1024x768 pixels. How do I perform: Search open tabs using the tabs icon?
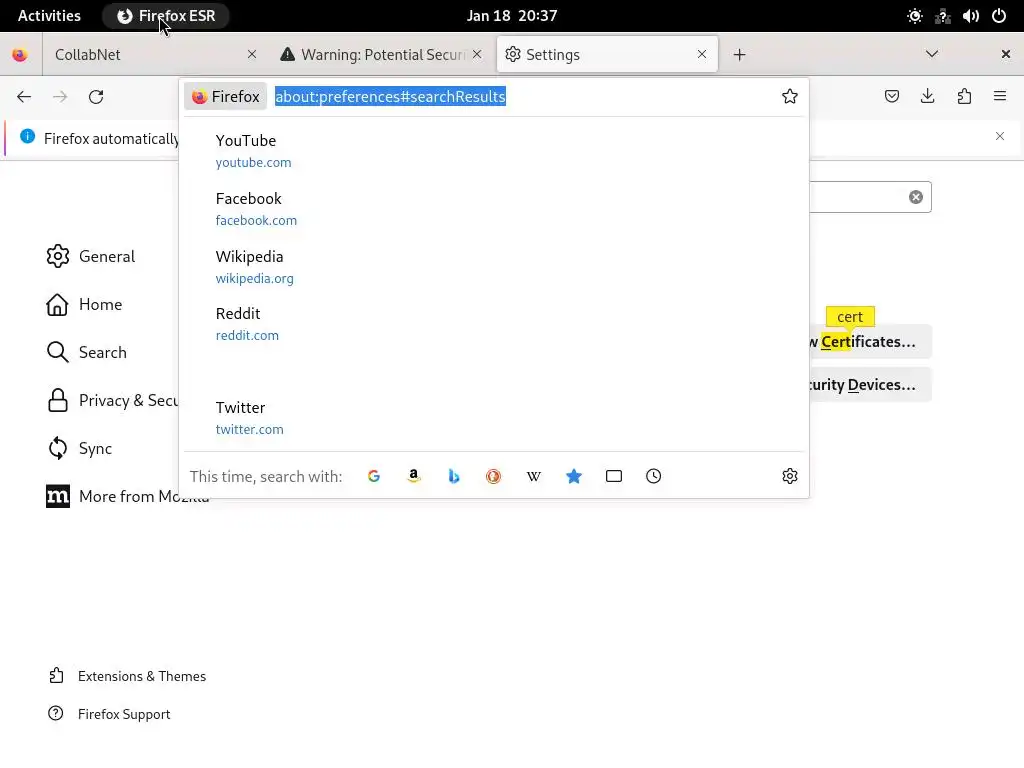(614, 476)
